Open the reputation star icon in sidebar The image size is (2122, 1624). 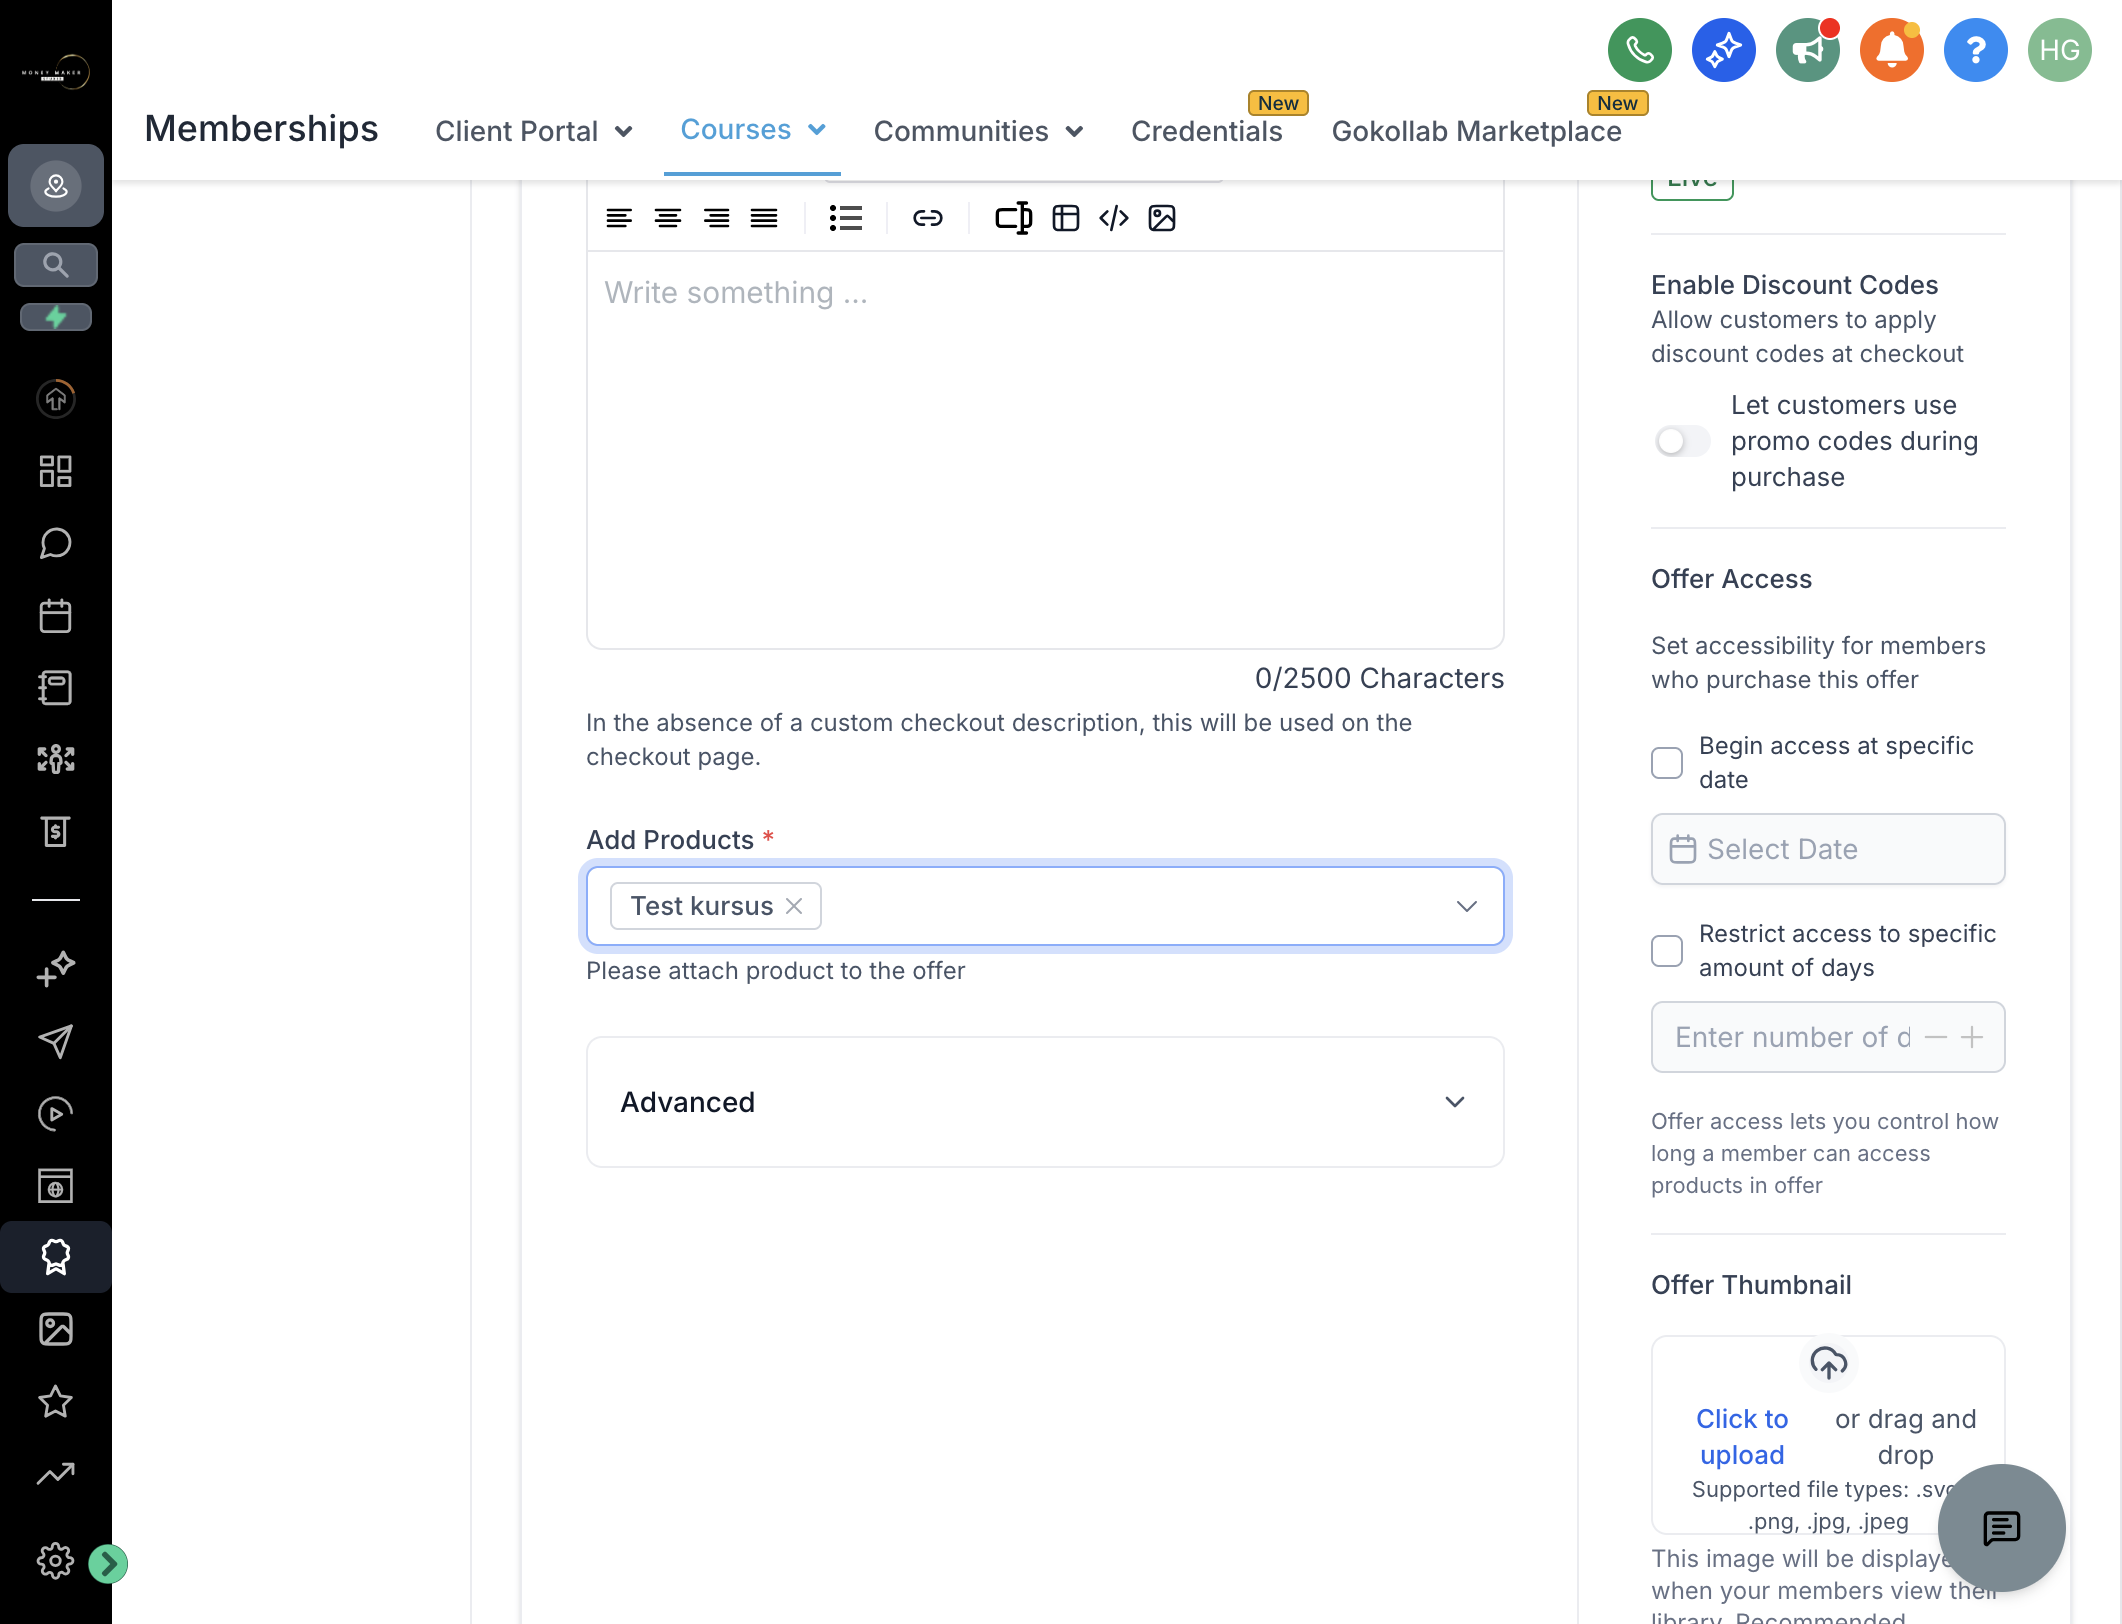tap(56, 1401)
